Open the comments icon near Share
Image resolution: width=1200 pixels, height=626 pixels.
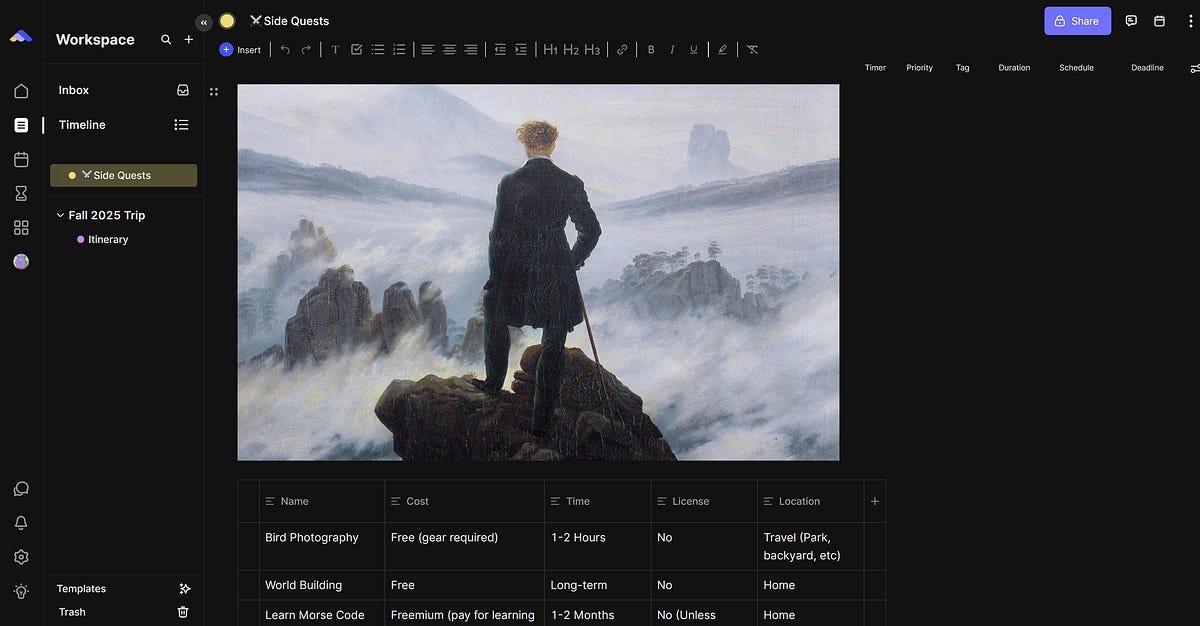pos(1131,21)
